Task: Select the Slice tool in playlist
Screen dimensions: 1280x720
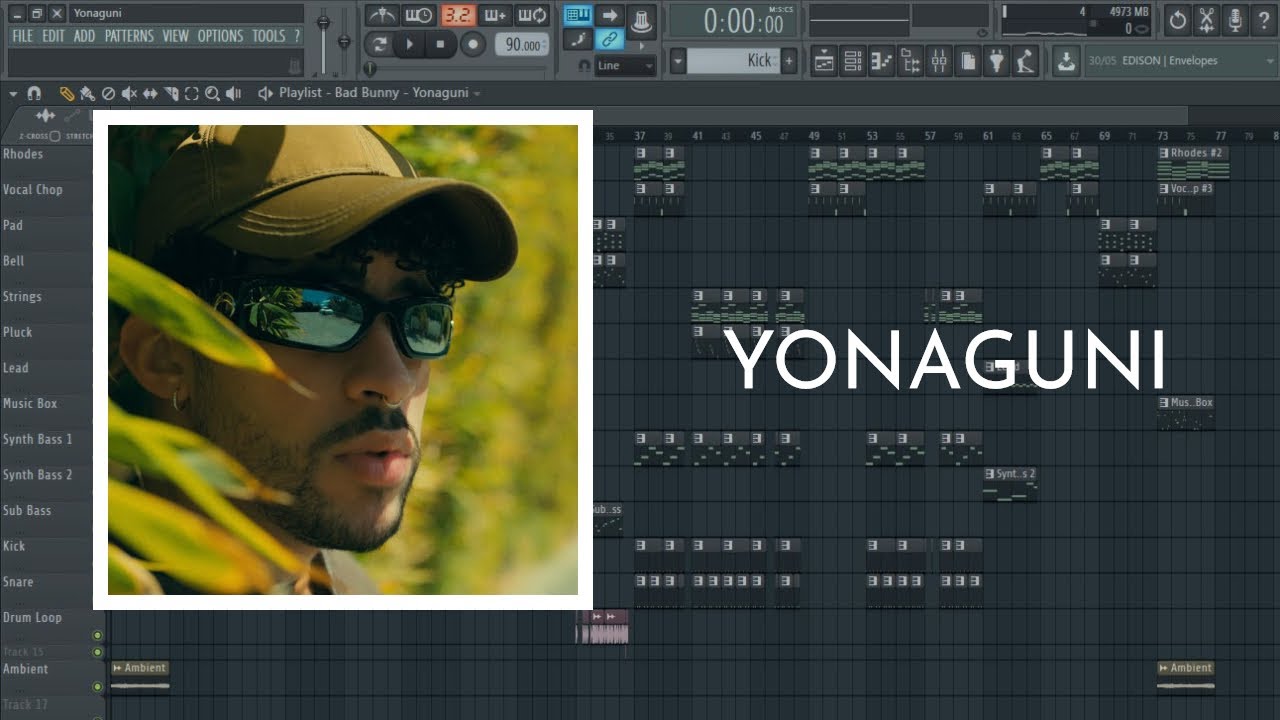Action: (171, 93)
